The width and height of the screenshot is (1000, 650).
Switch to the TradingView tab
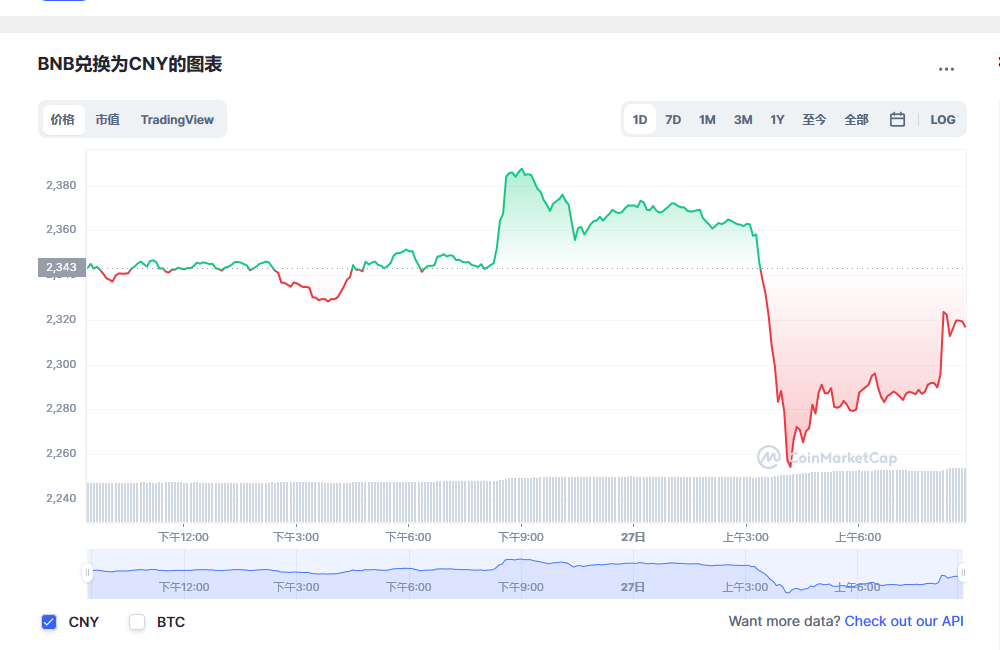[177, 119]
